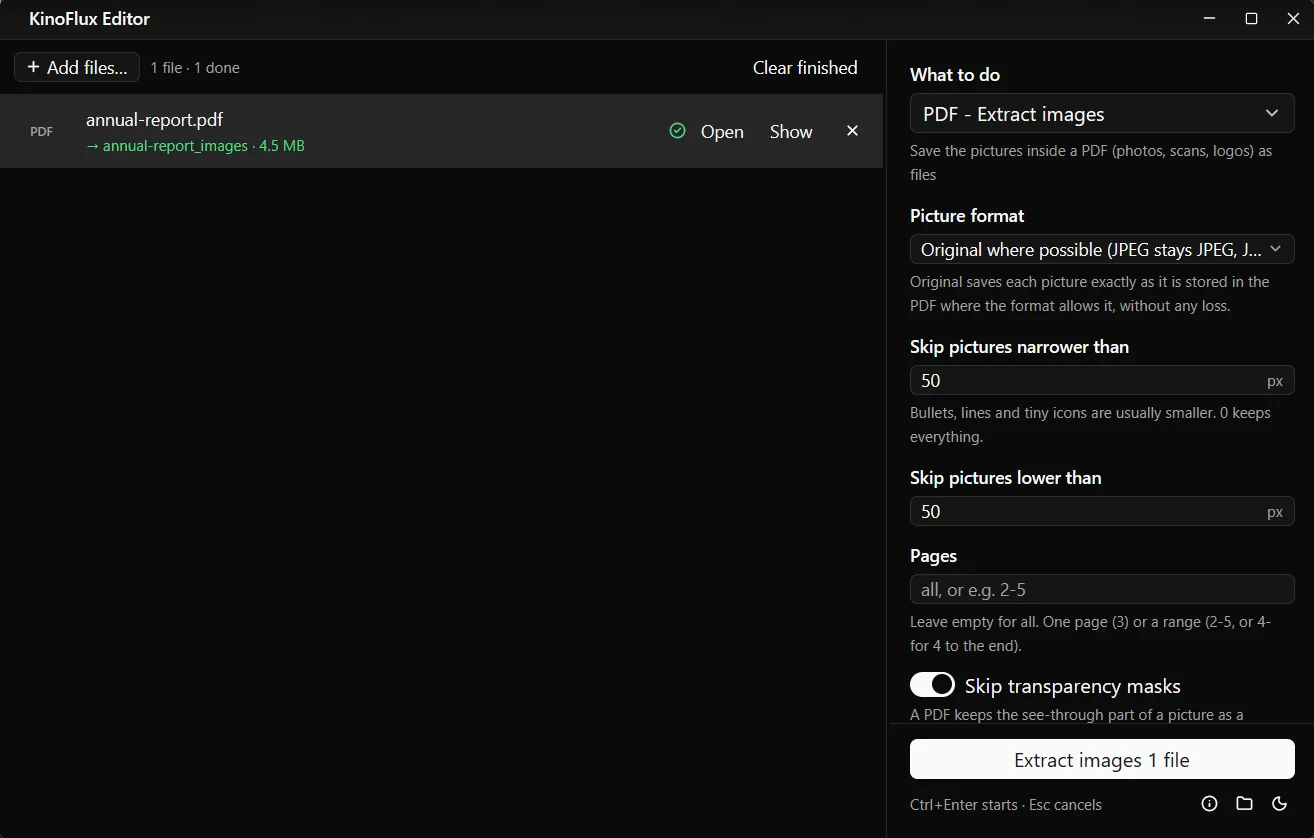Click the "1 file · 1 done" status
This screenshot has width=1314, height=838.
pos(195,68)
